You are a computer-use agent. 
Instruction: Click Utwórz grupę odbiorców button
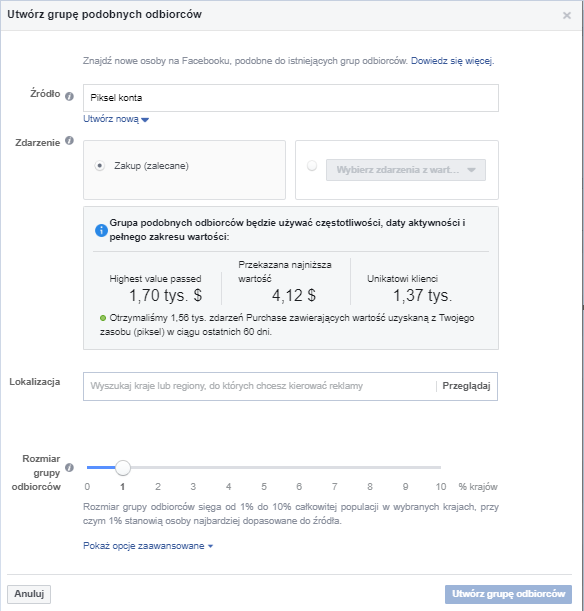pos(508,594)
